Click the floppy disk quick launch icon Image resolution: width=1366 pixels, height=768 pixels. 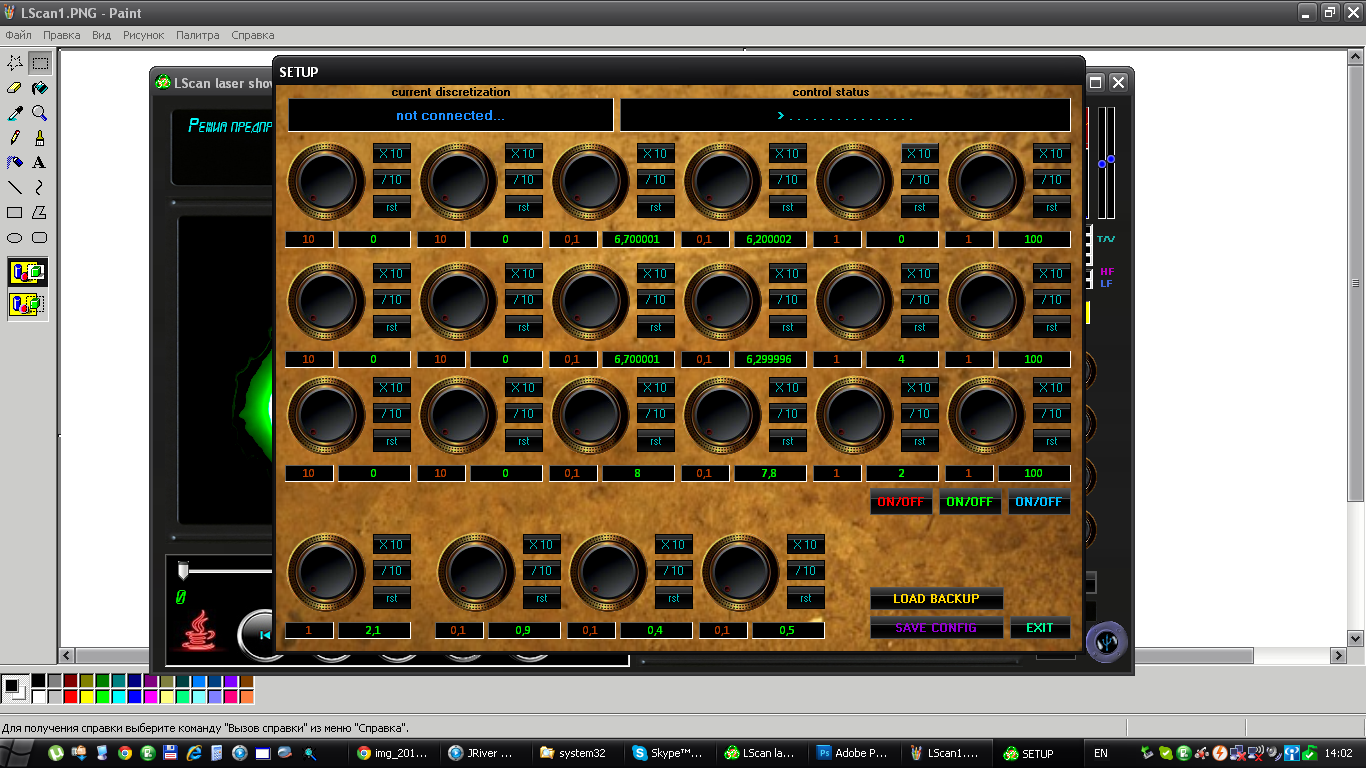coord(171,753)
